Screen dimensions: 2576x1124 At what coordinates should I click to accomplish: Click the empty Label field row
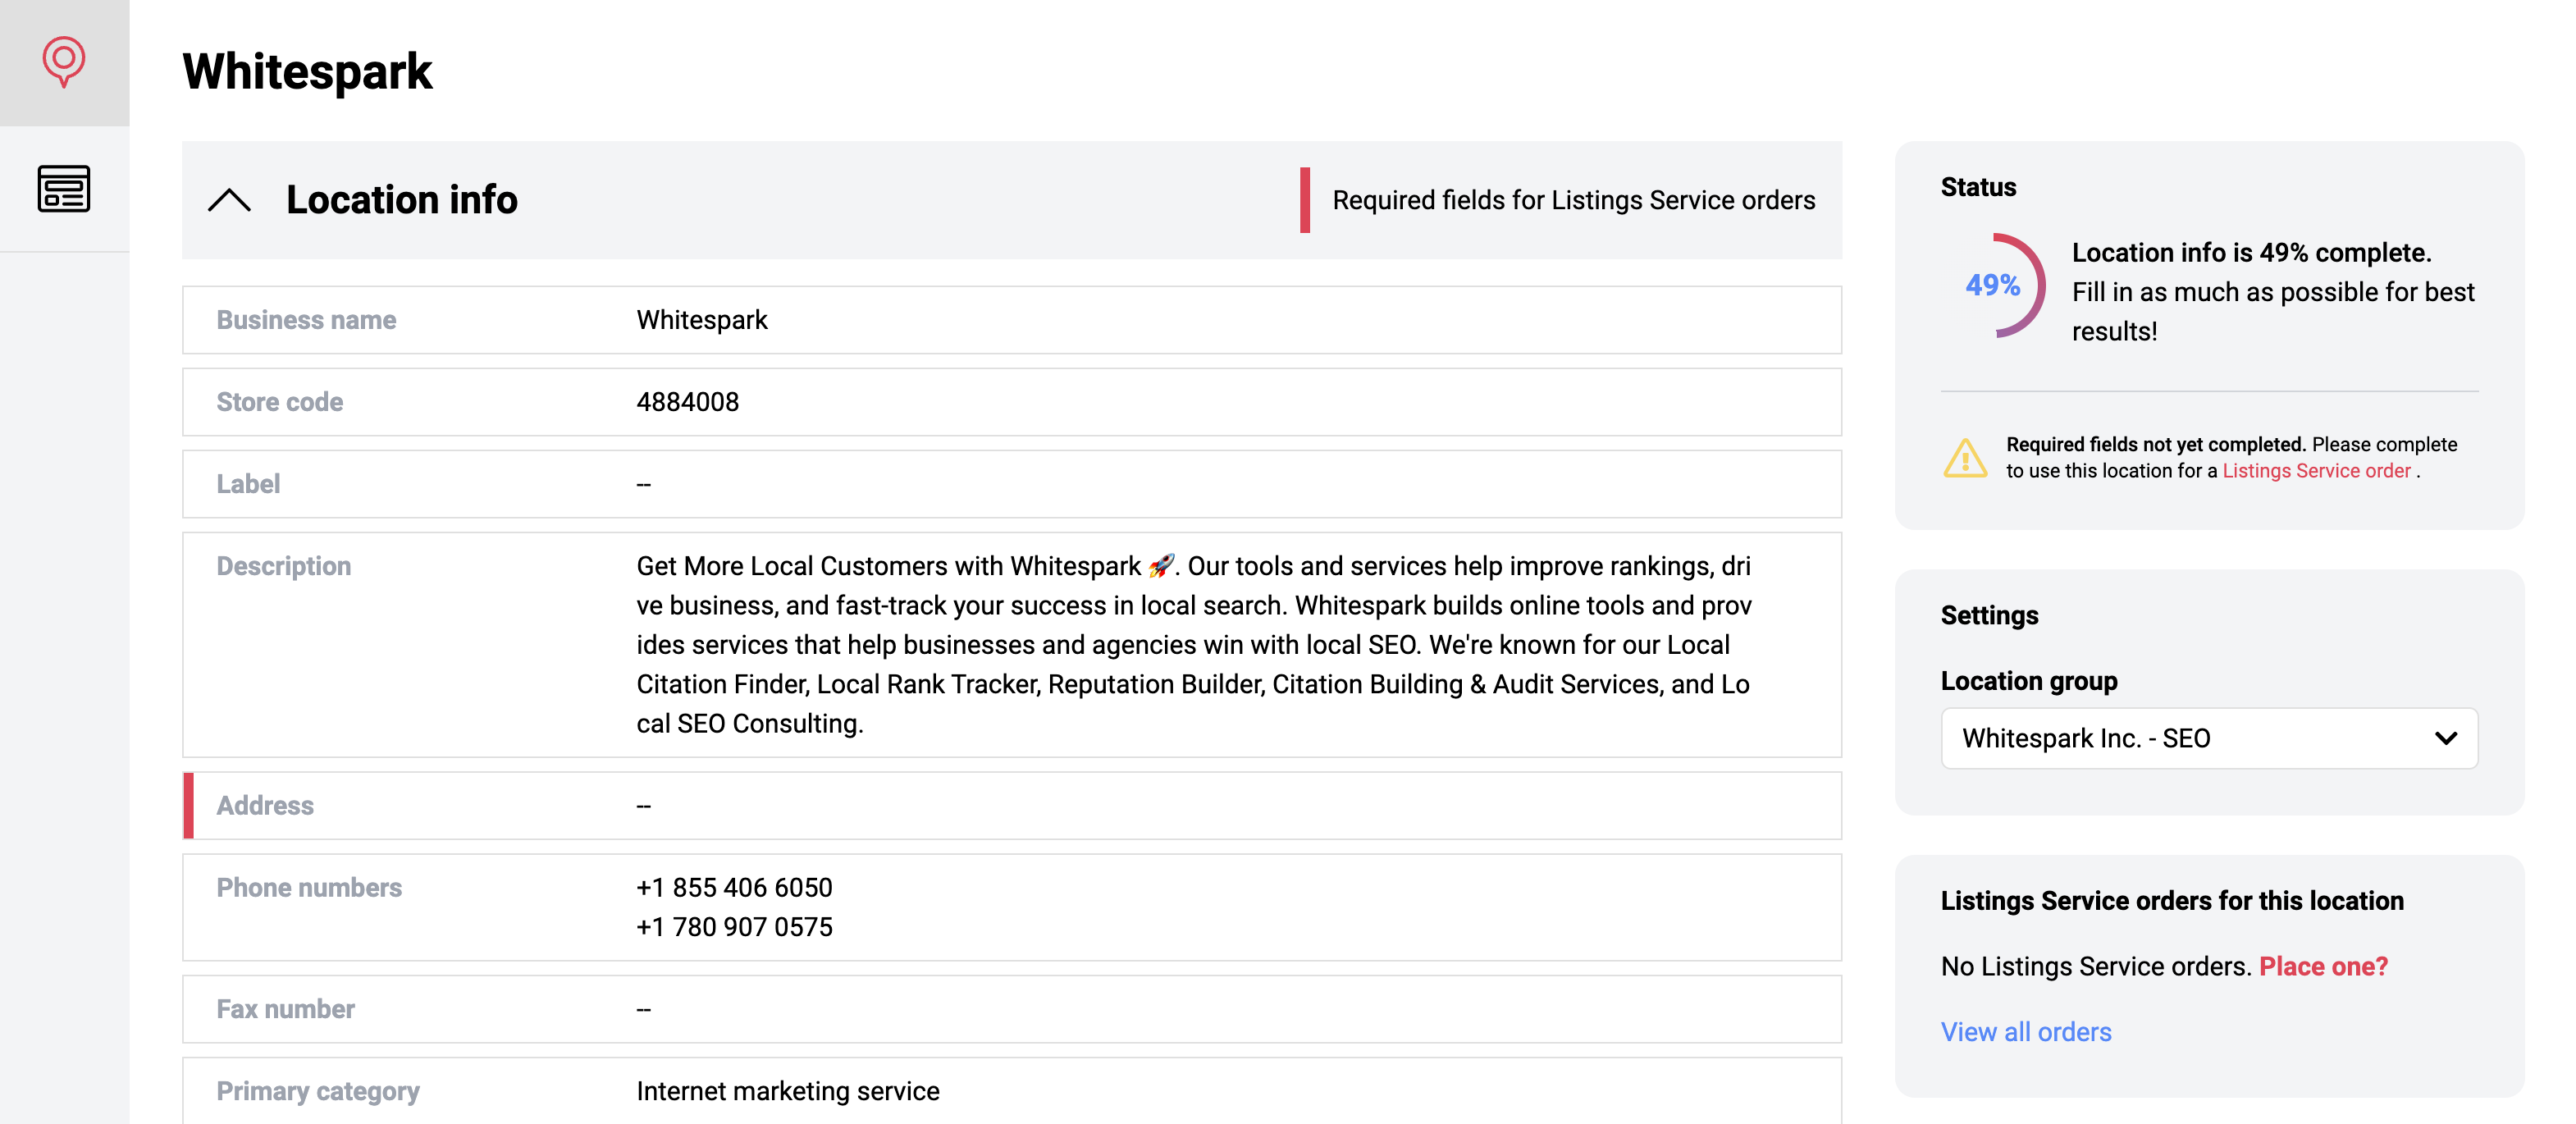pyautogui.click(x=1011, y=484)
